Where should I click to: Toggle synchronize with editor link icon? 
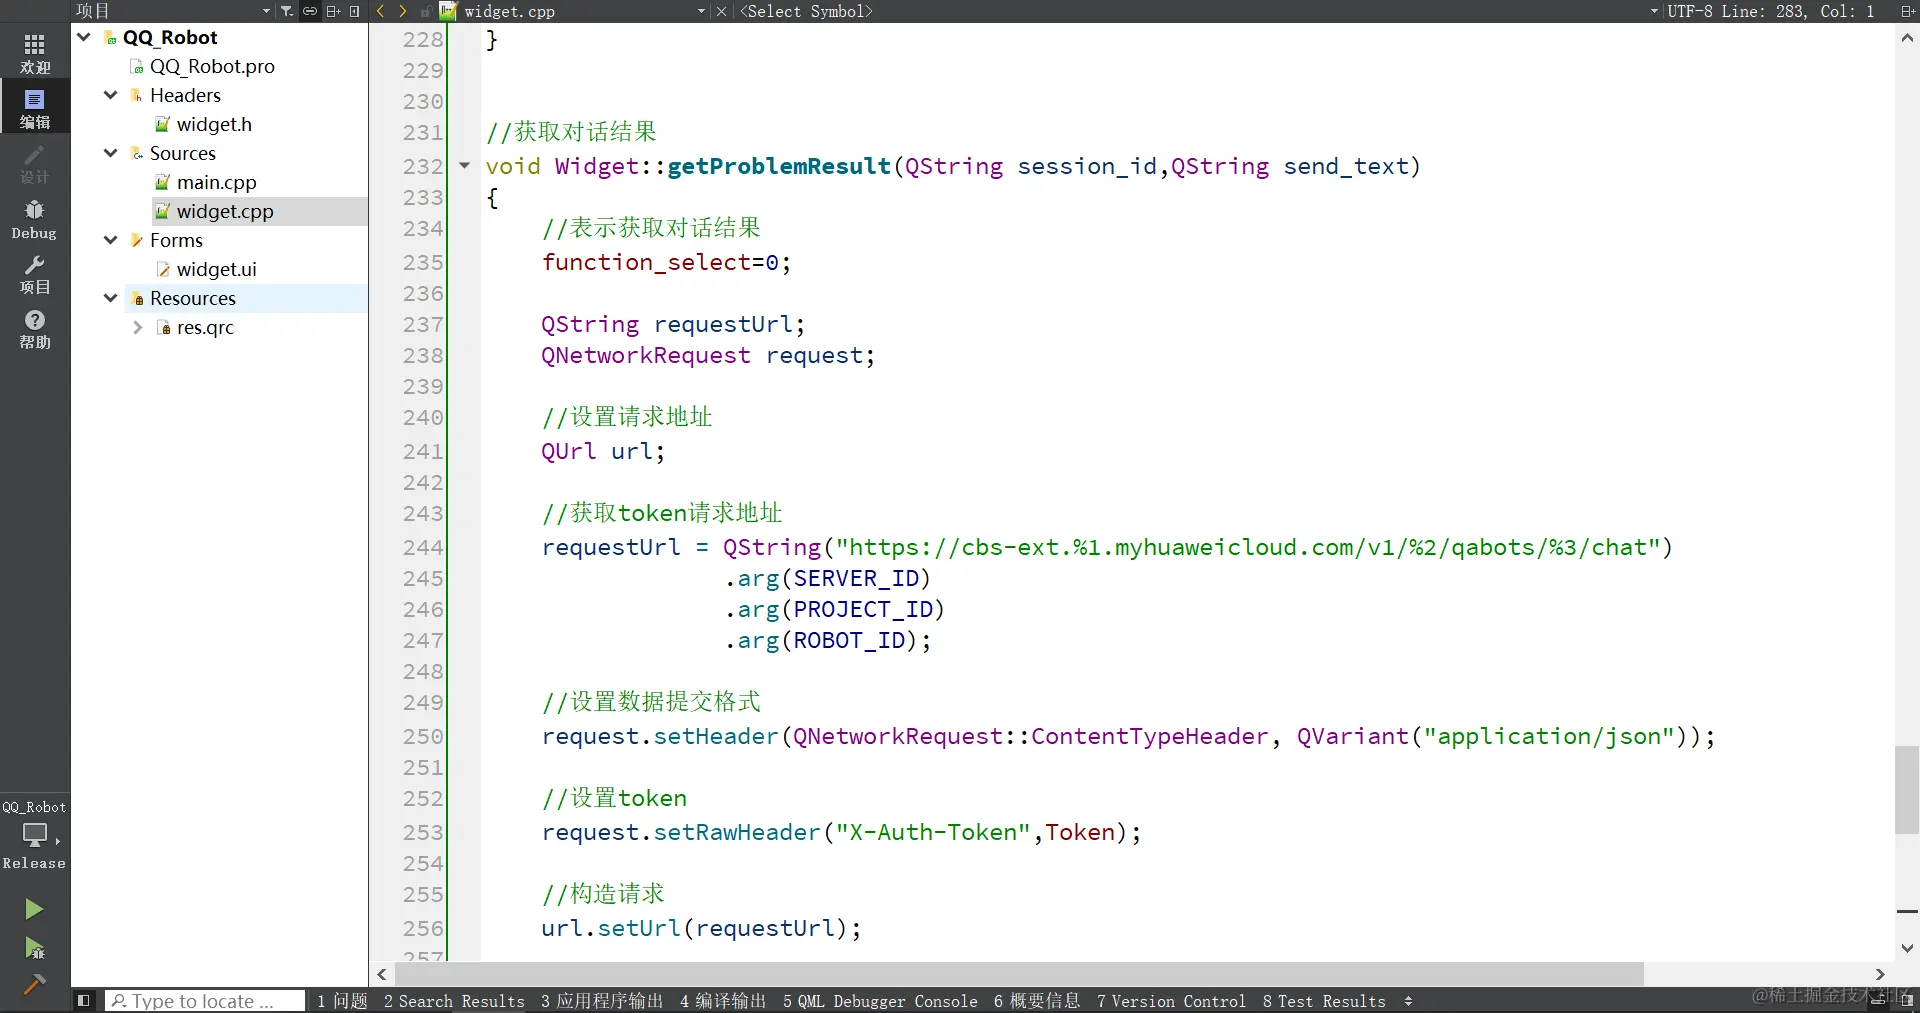(310, 11)
